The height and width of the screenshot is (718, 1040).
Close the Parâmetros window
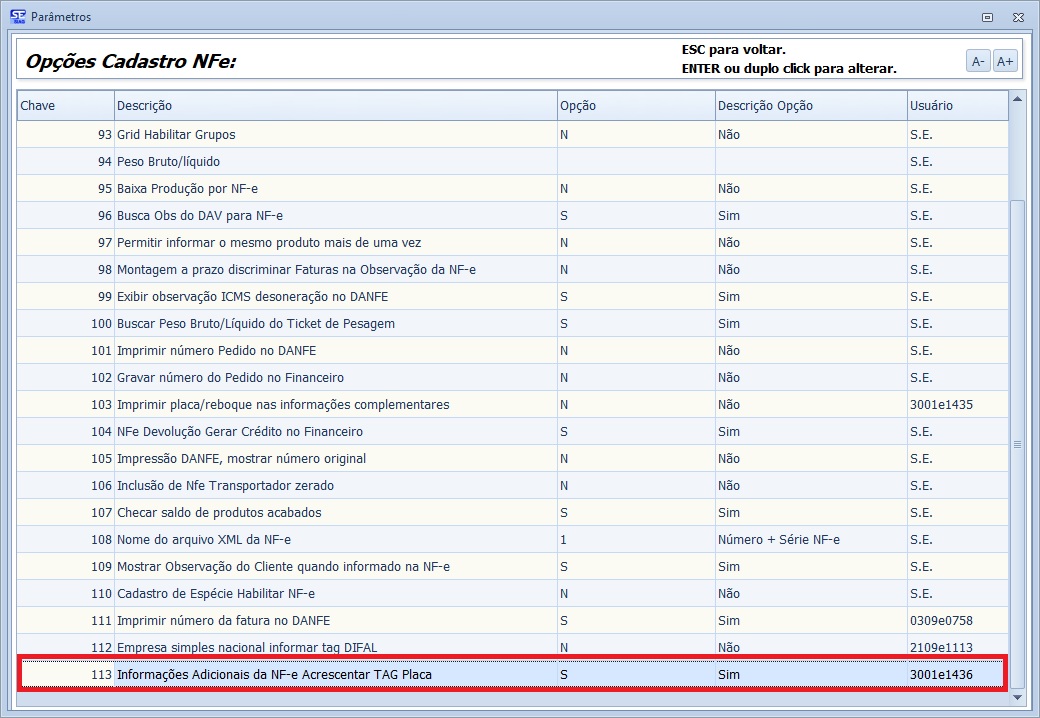[1017, 17]
